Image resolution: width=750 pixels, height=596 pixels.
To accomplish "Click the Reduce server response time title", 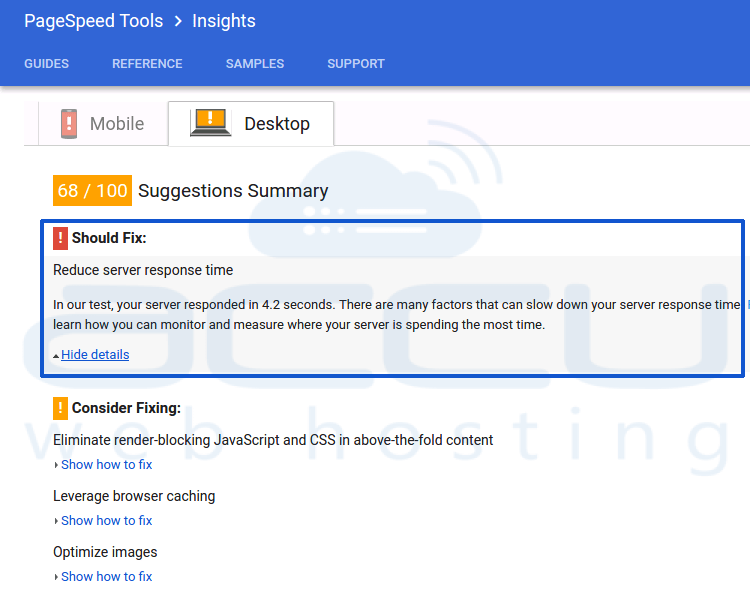I will click(143, 270).
